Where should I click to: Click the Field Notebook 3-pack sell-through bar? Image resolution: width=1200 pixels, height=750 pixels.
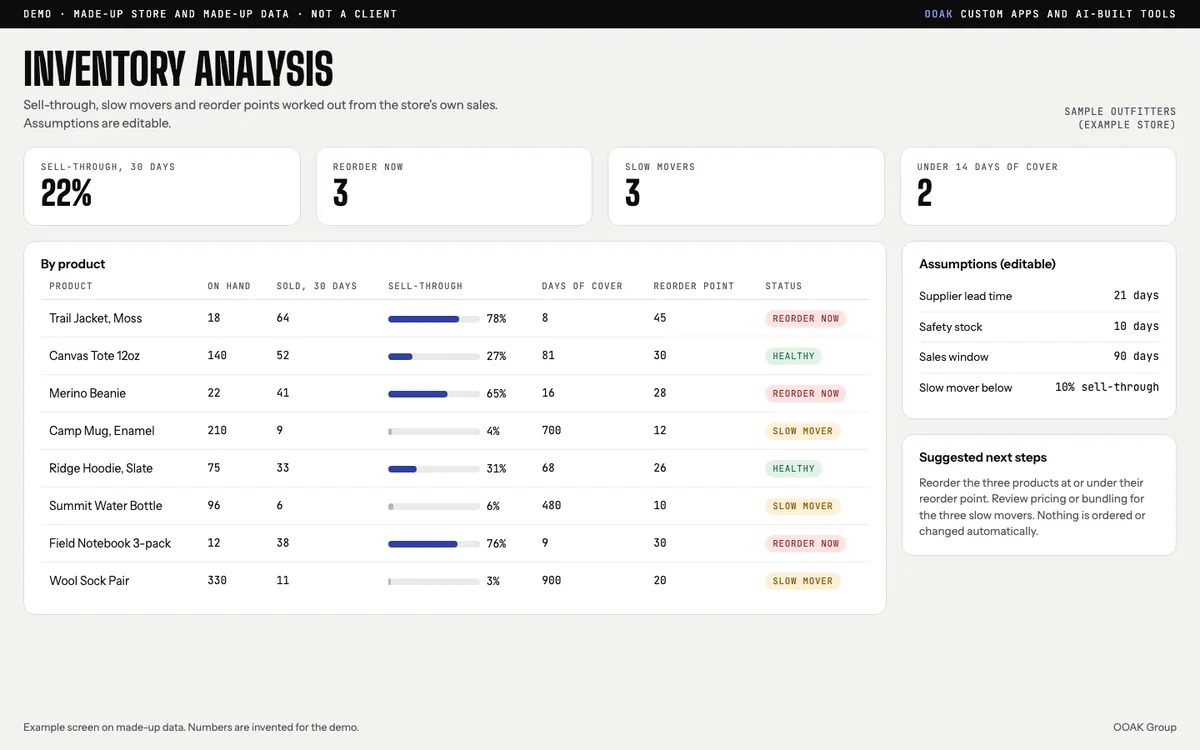coord(434,544)
